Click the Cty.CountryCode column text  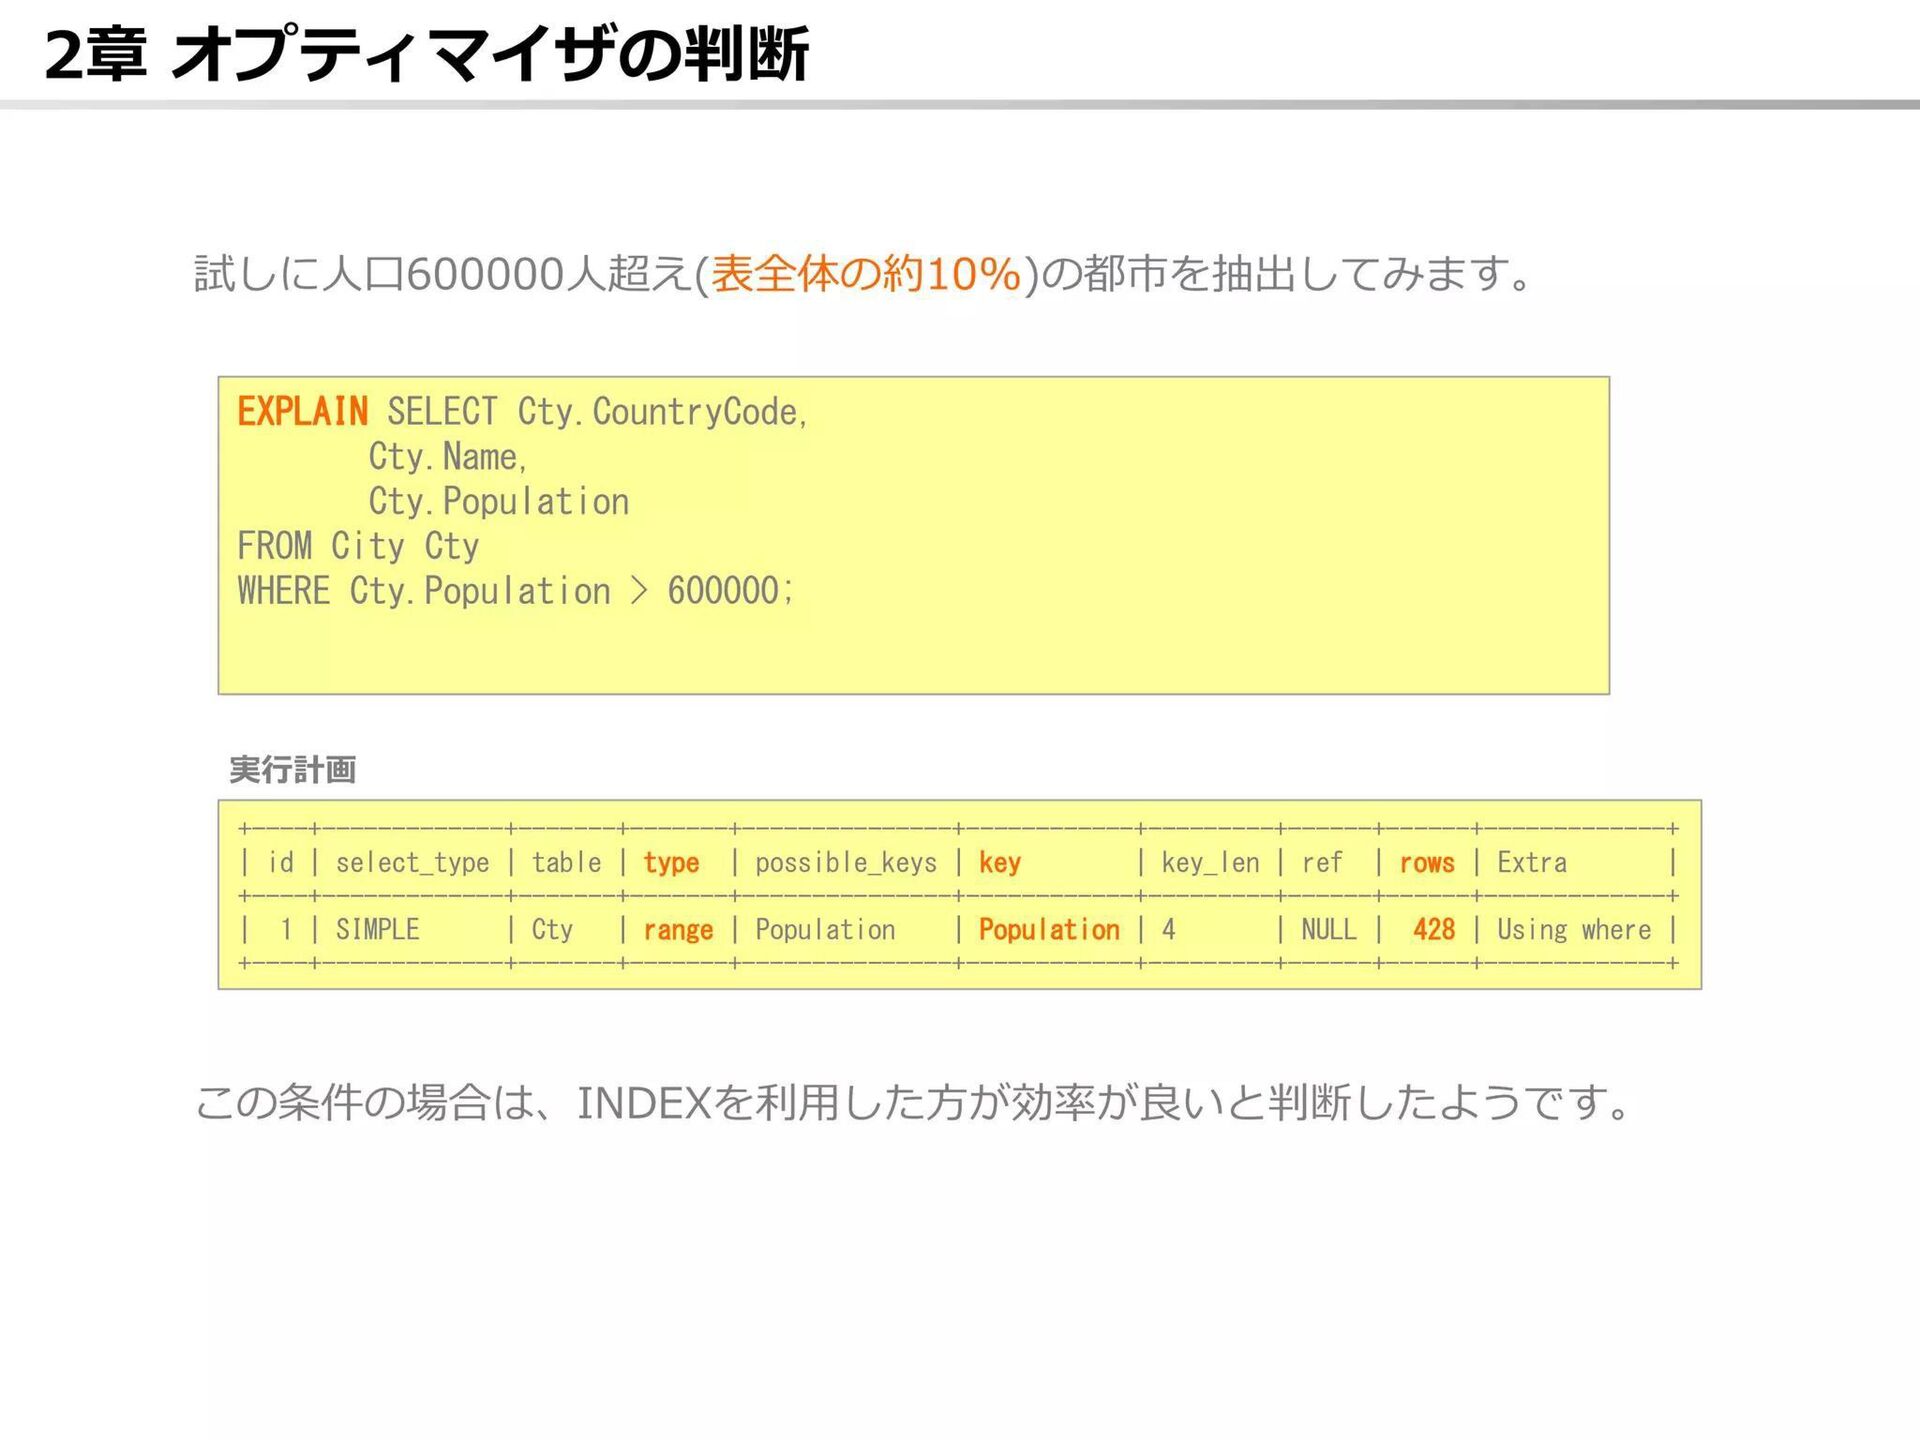662,412
